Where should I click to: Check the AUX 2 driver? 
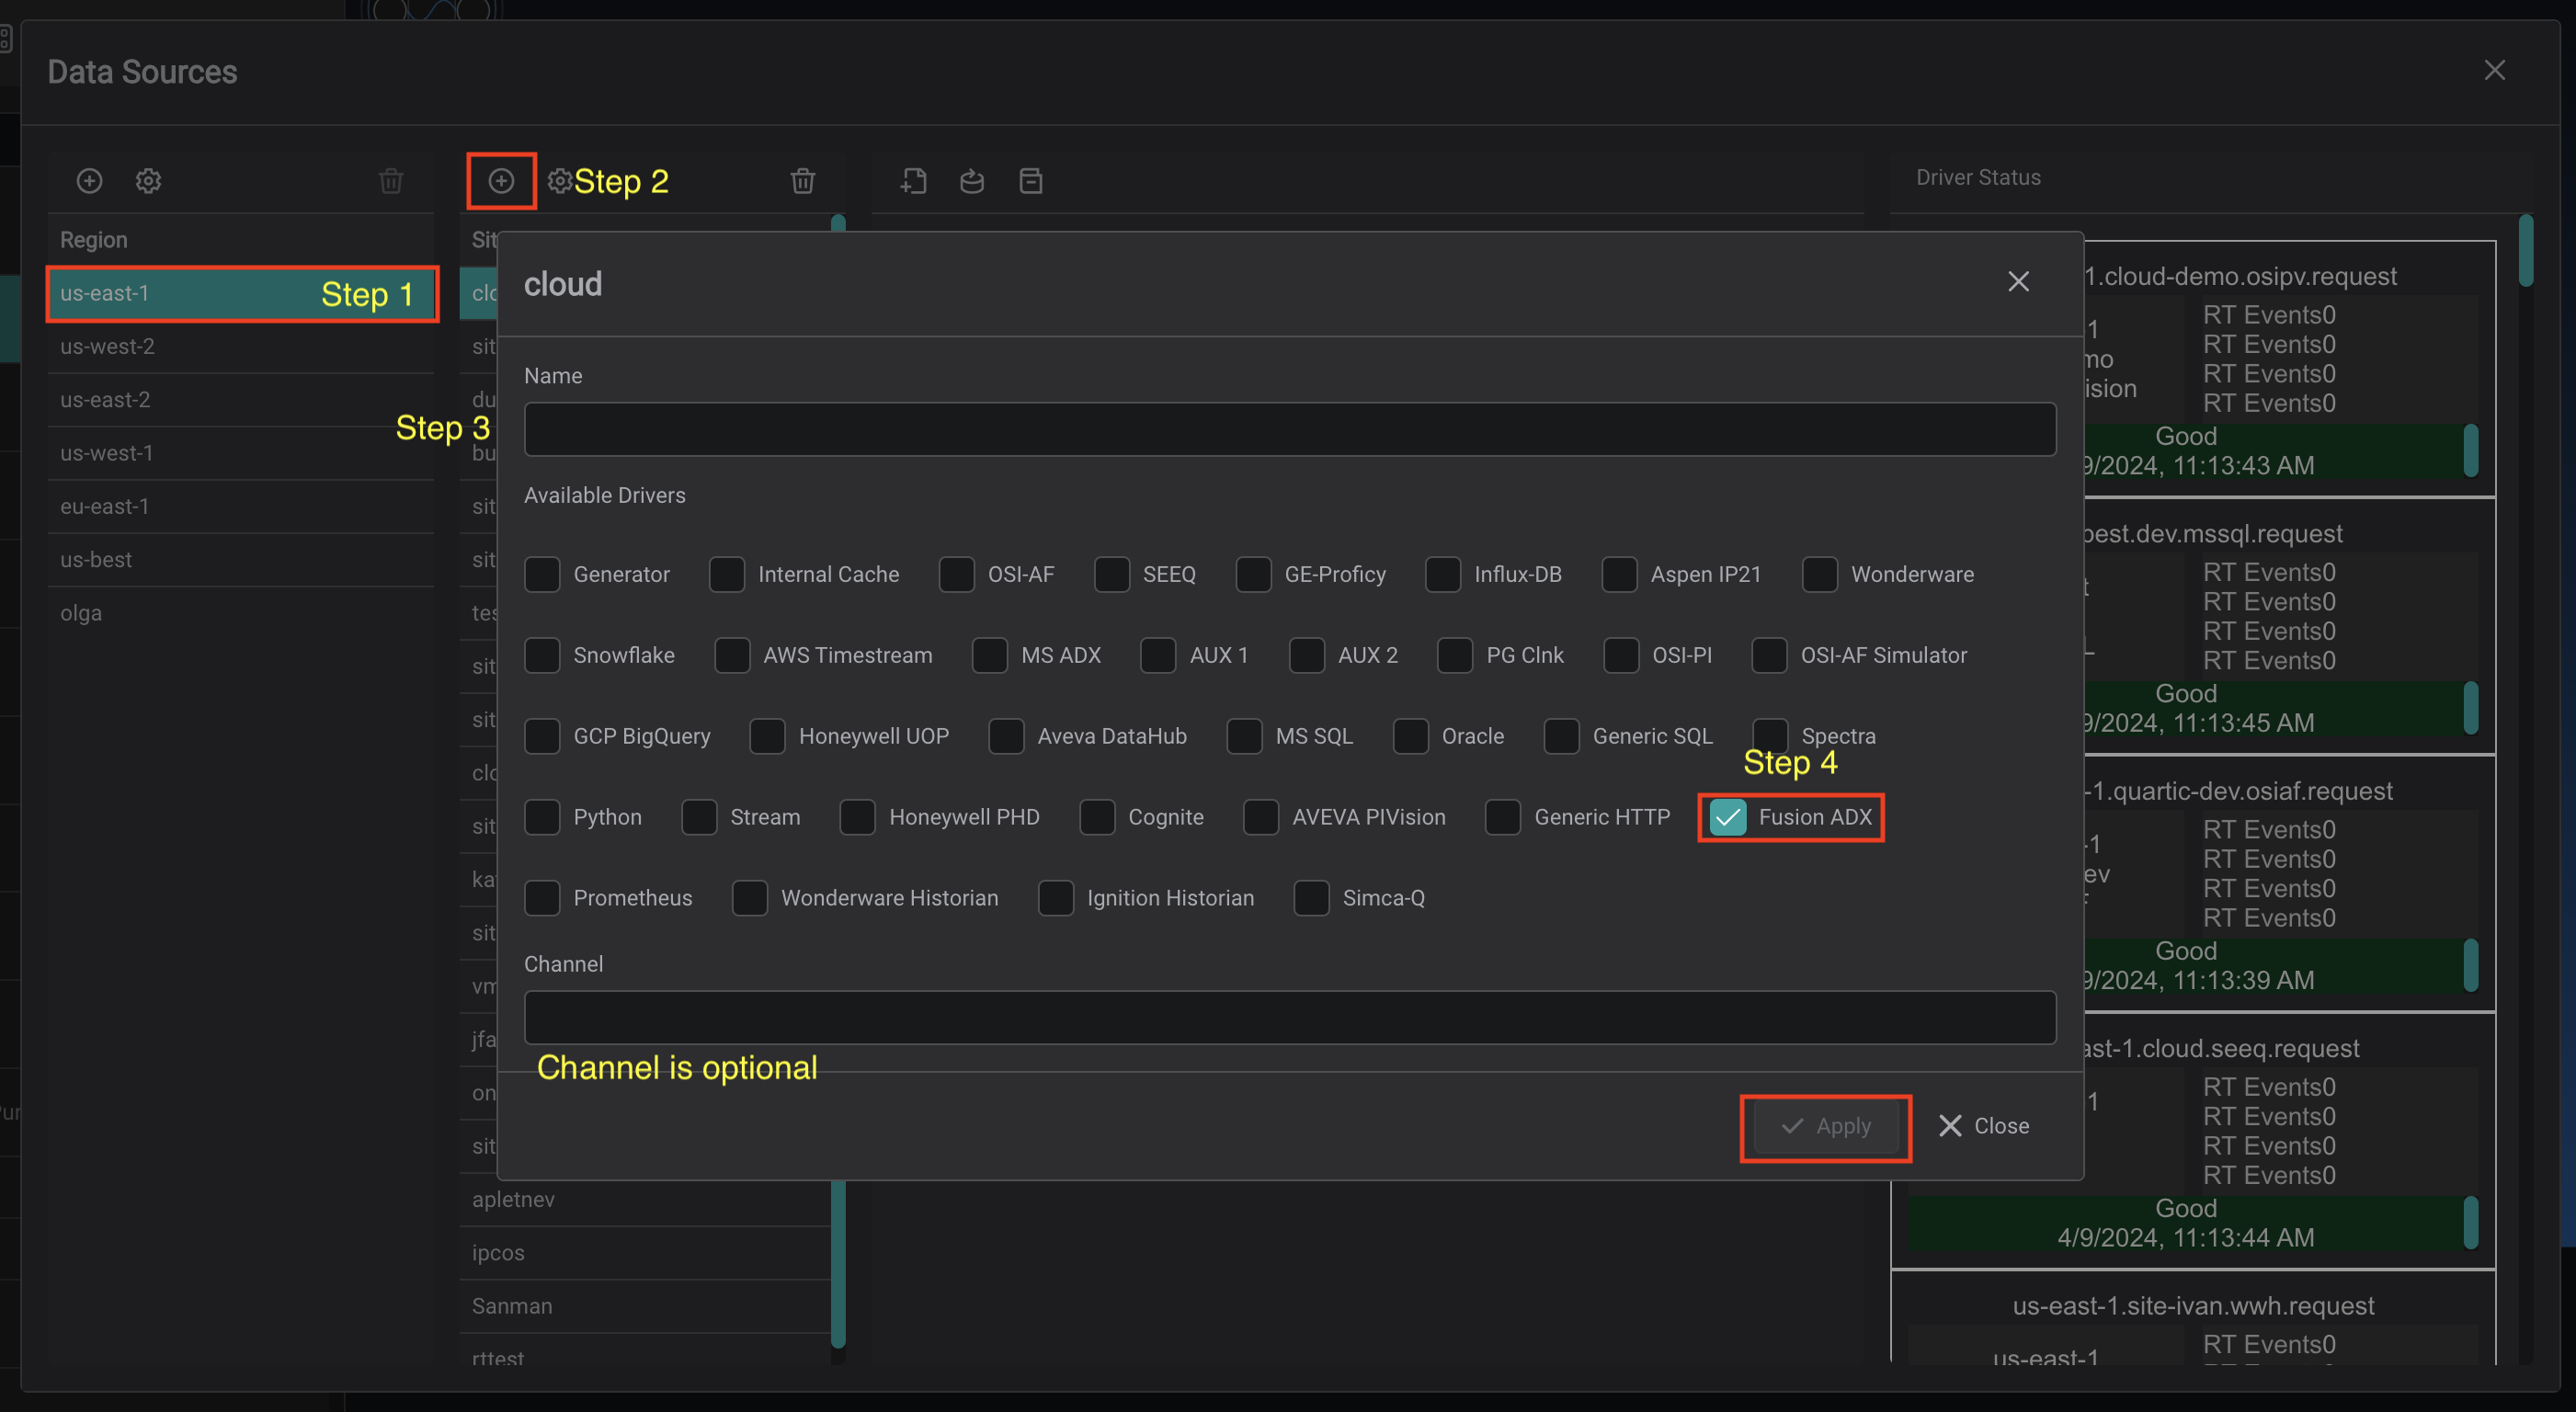[1308, 656]
